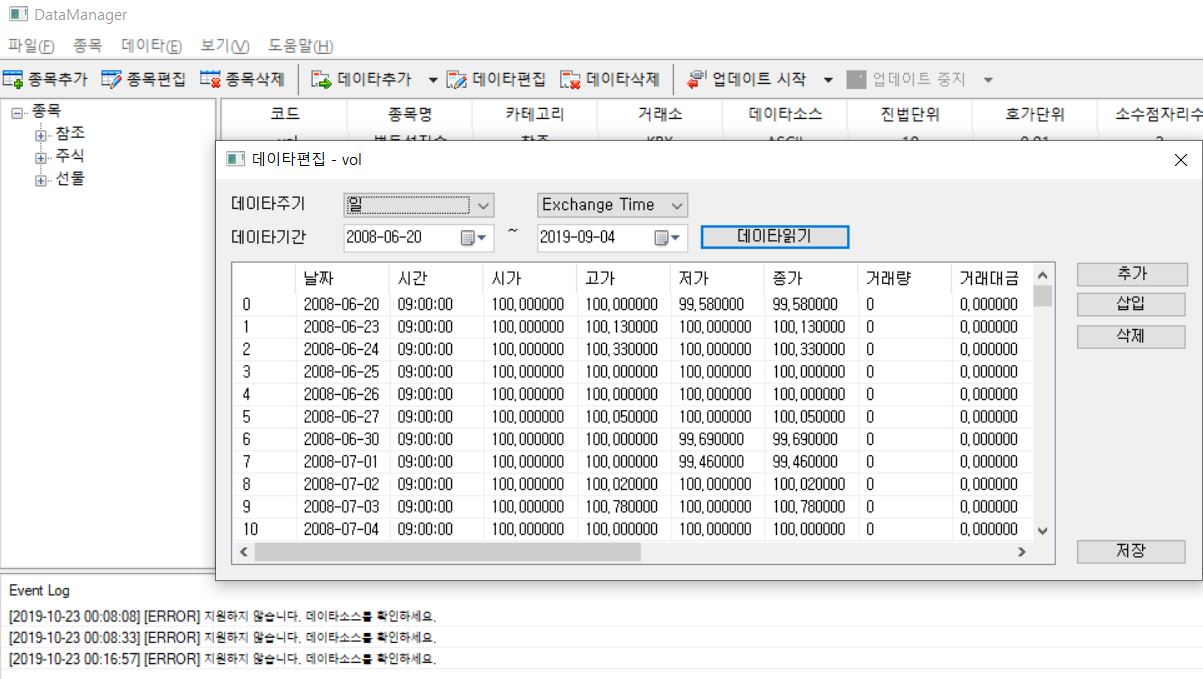The image size is (1203, 679).
Task: Select the 2008-06-25 row in the table
Action: click(341, 371)
